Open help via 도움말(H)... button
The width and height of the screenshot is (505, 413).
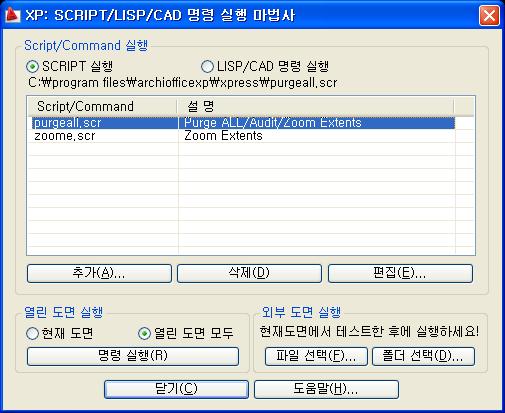pos(326,389)
